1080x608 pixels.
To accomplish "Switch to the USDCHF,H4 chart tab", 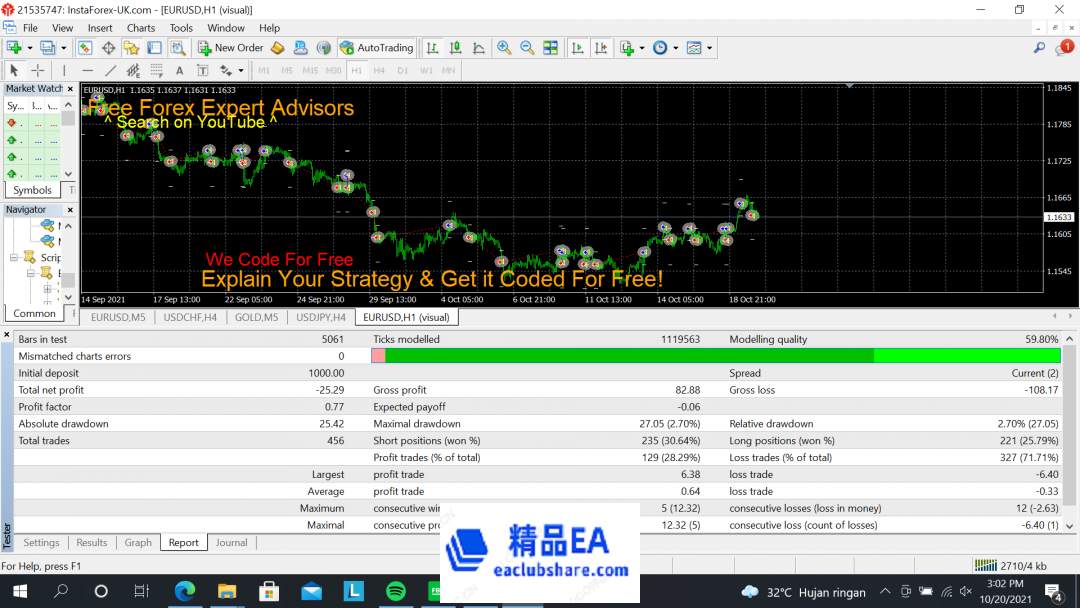I will (190, 317).
